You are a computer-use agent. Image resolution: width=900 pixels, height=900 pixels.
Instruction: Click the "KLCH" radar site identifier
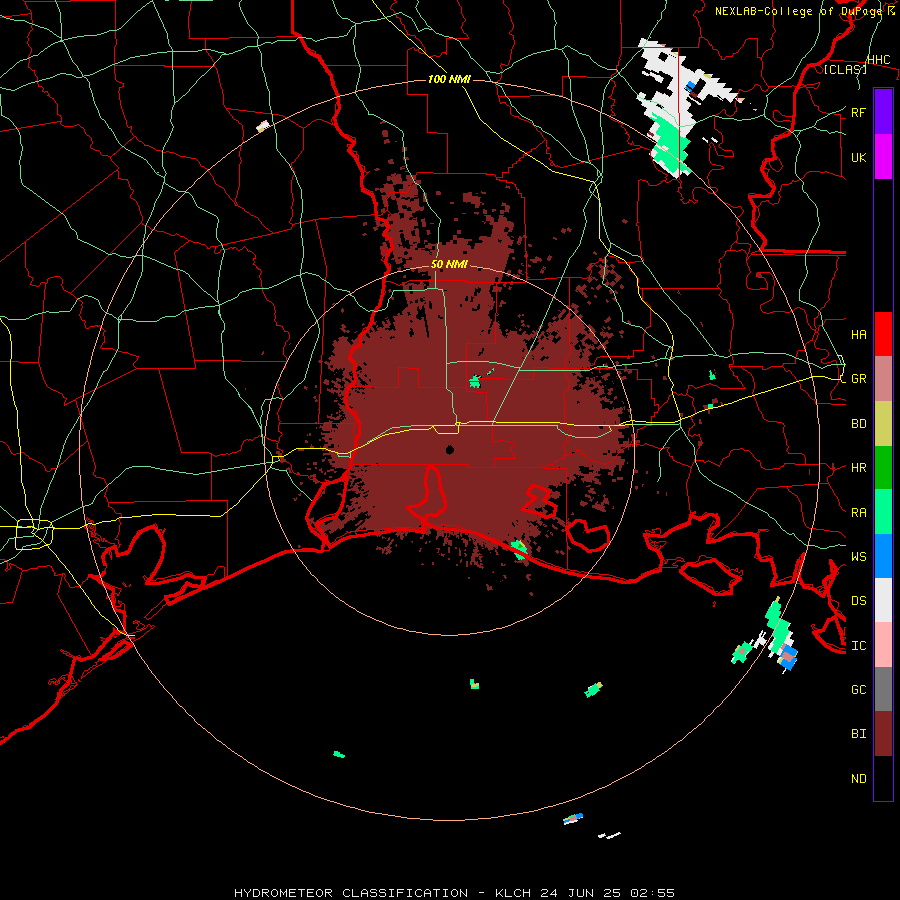pyautogui.click(x=511, y=893)
